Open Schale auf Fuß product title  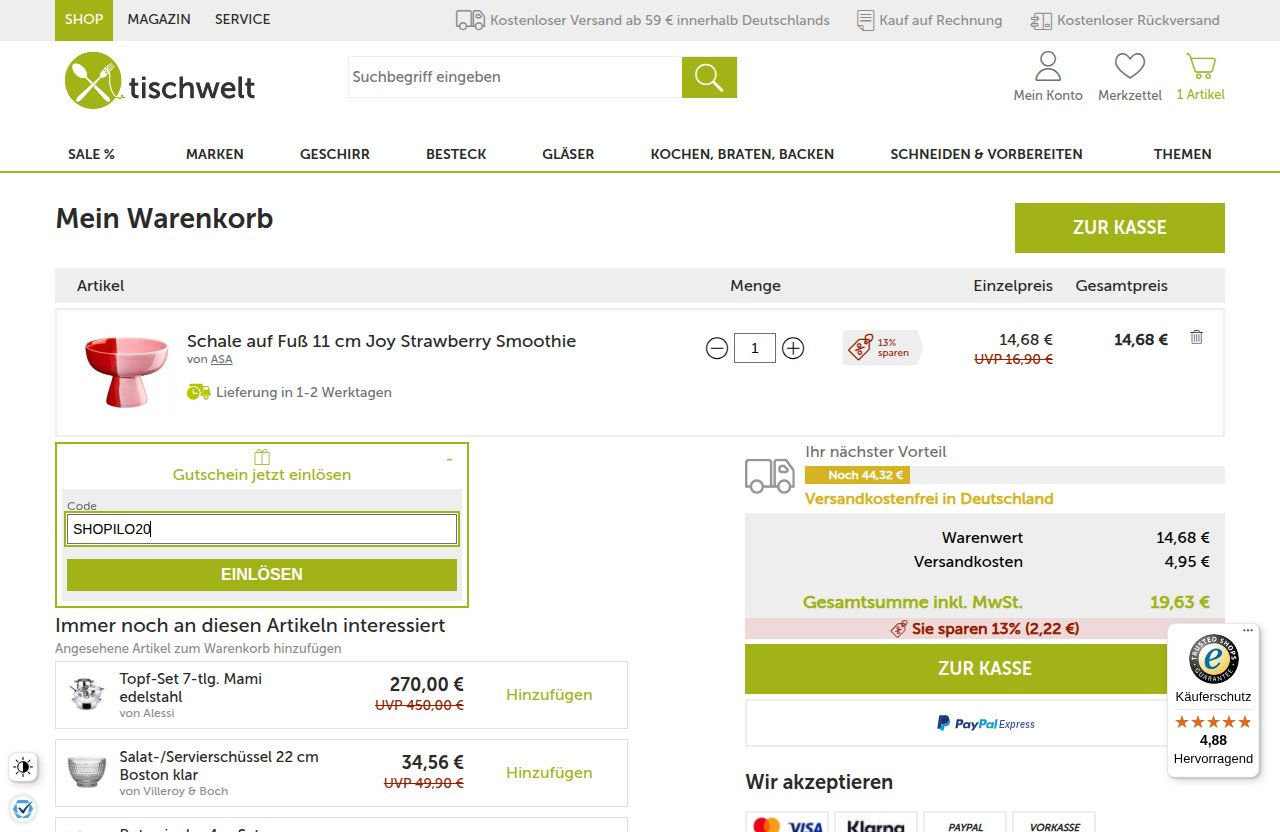[381, 341]
